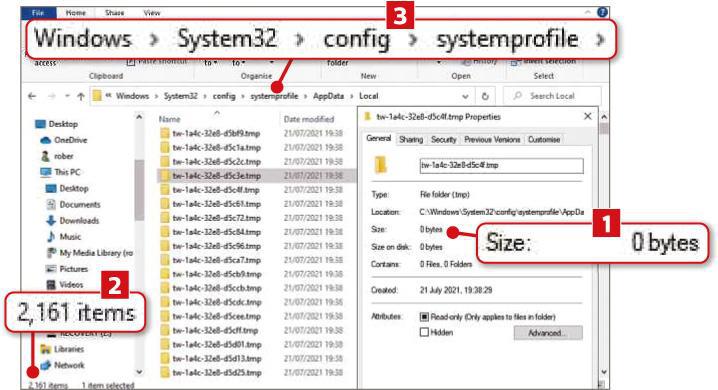Jump to AppData in address breadcrumb
The width and height of the screenshot is (718, 390).
point(328,96)
